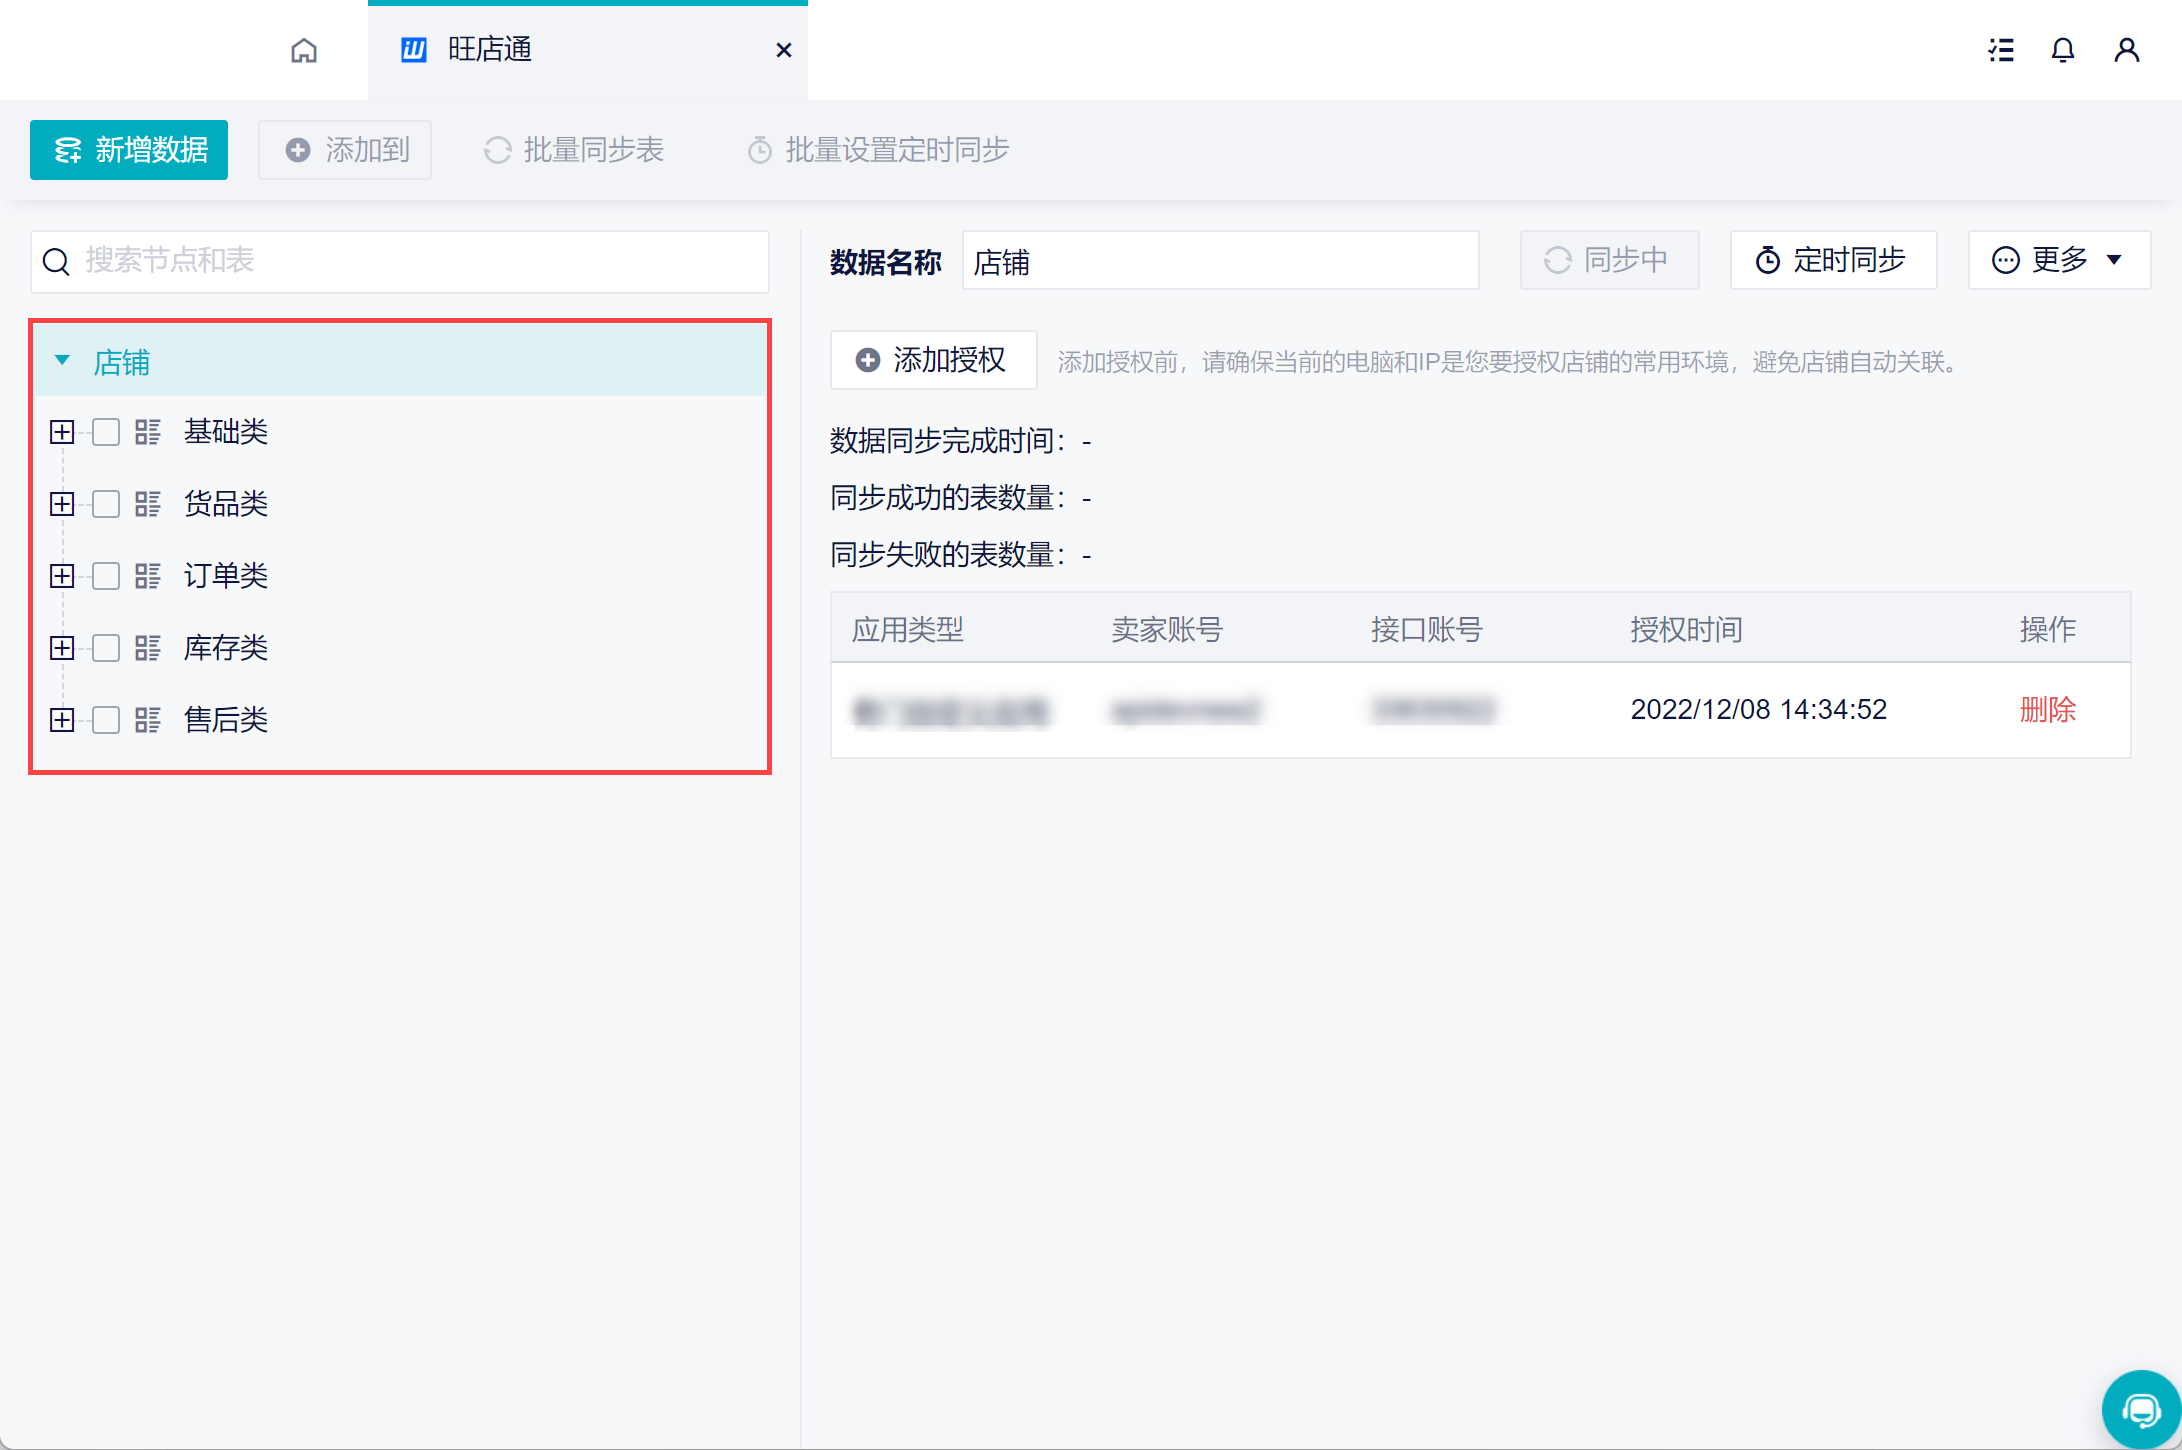Check the 货品类 checkbox

coord(106,504)
